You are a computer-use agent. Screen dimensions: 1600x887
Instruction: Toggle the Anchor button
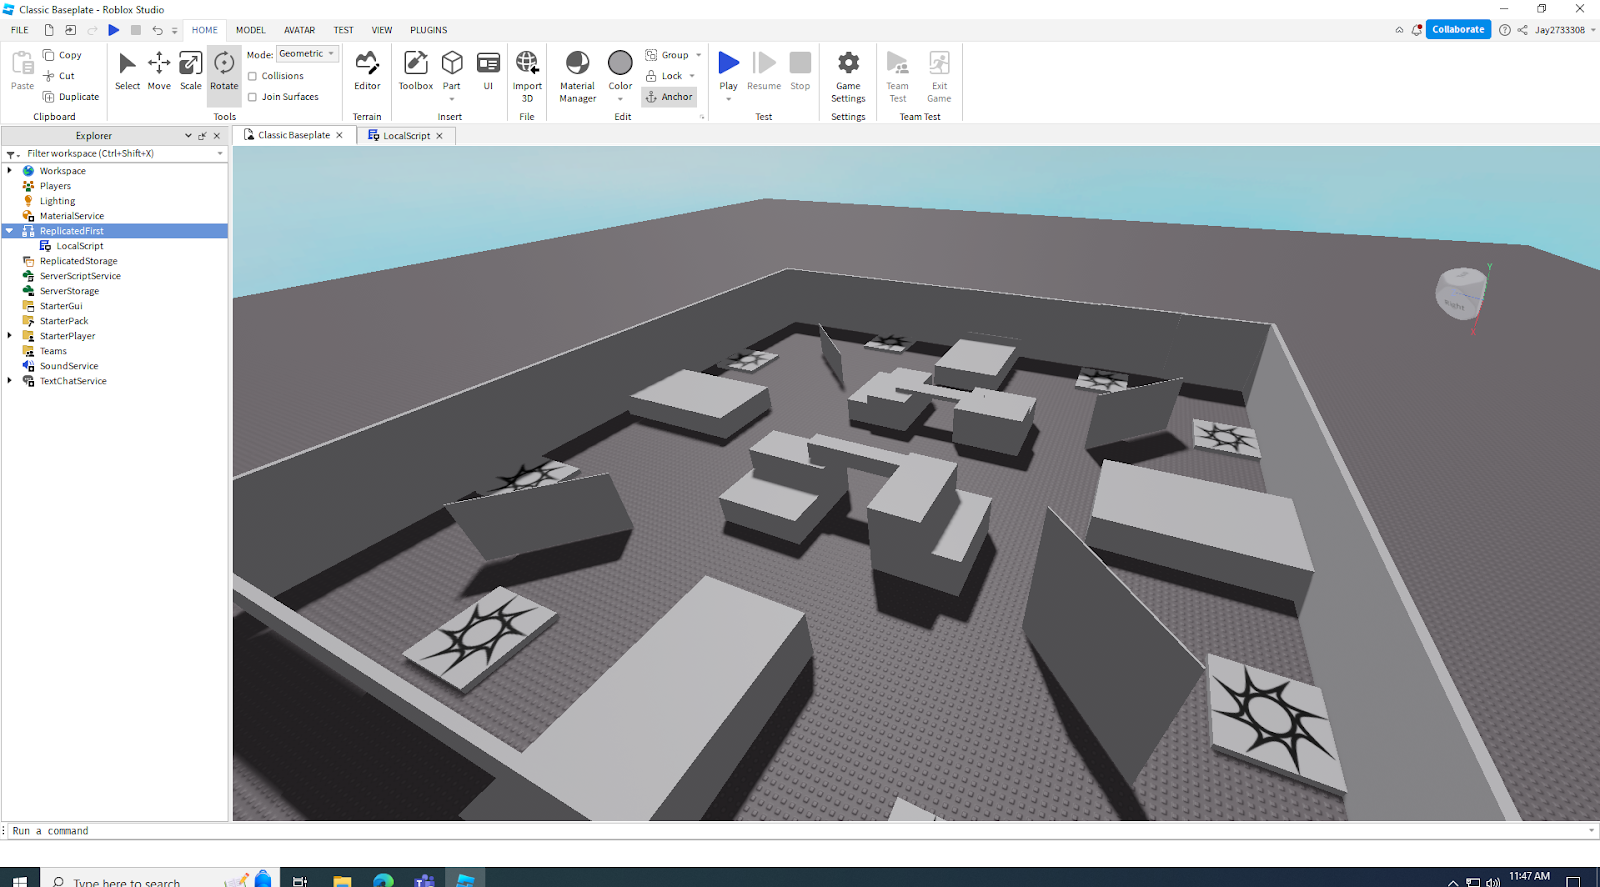669,97
